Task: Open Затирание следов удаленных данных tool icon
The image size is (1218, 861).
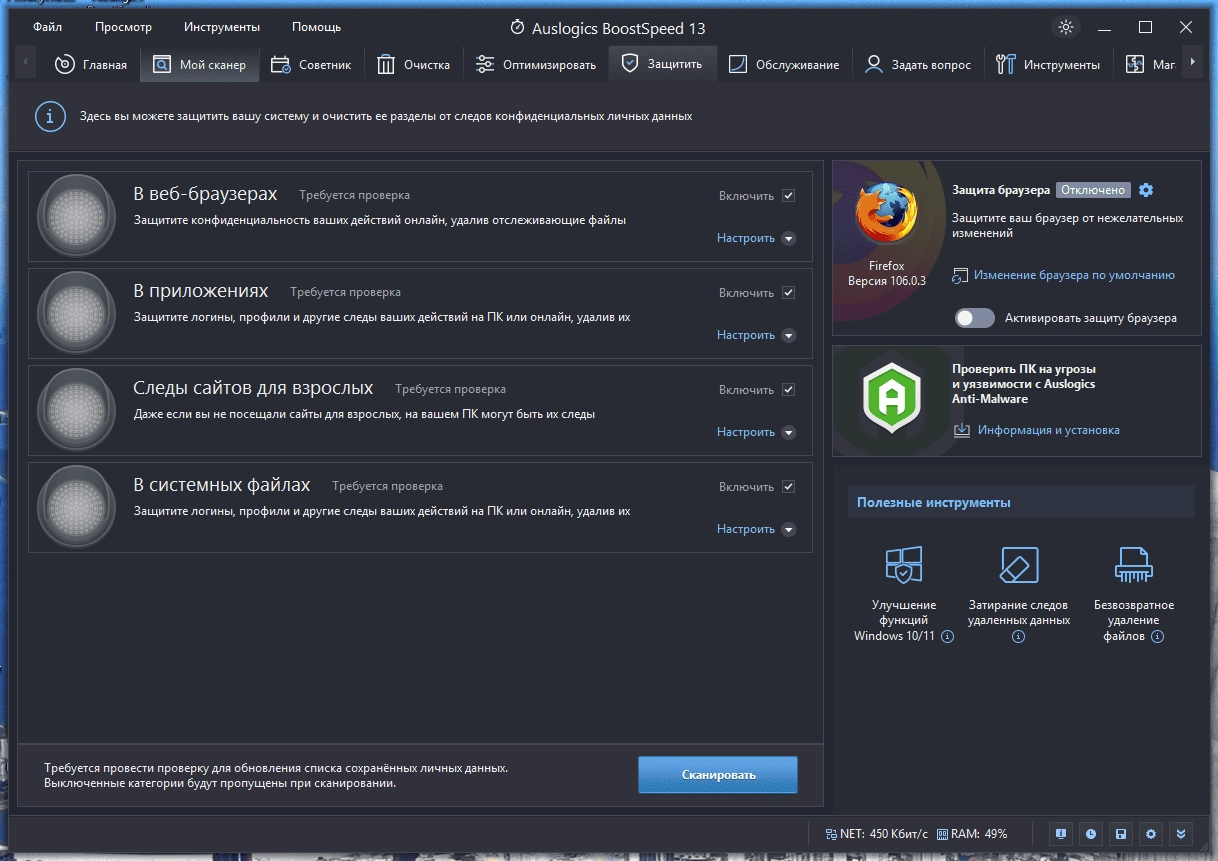Action: (1019, 565)
